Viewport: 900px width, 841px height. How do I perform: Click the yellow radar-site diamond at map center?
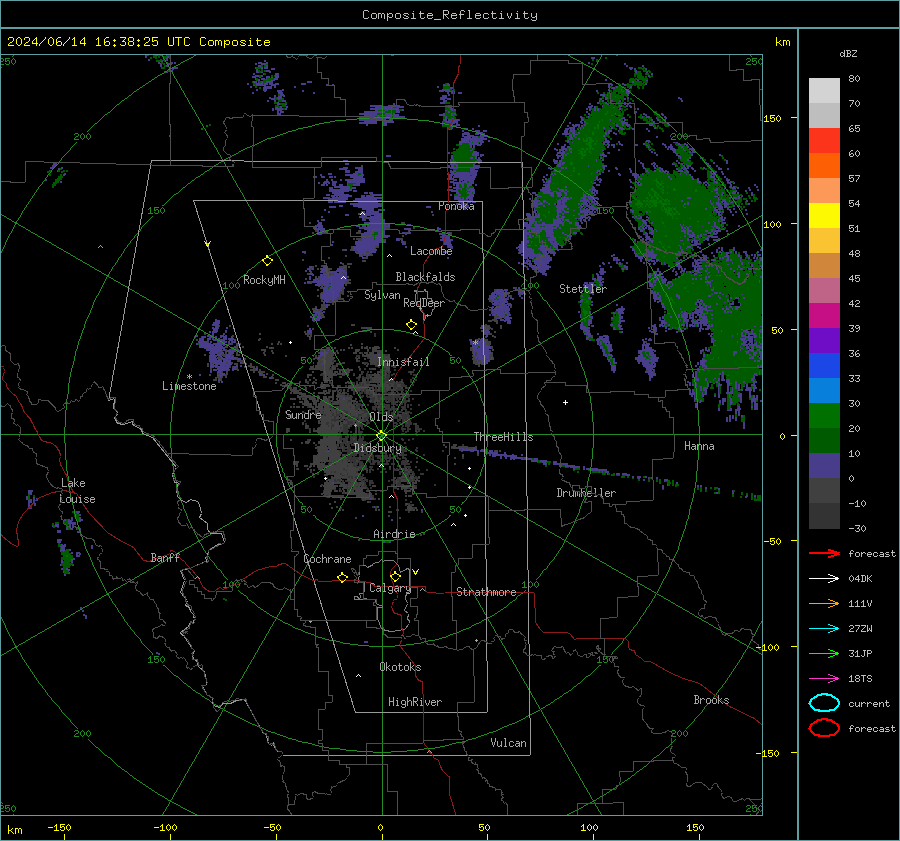click(x=381, y=436)
